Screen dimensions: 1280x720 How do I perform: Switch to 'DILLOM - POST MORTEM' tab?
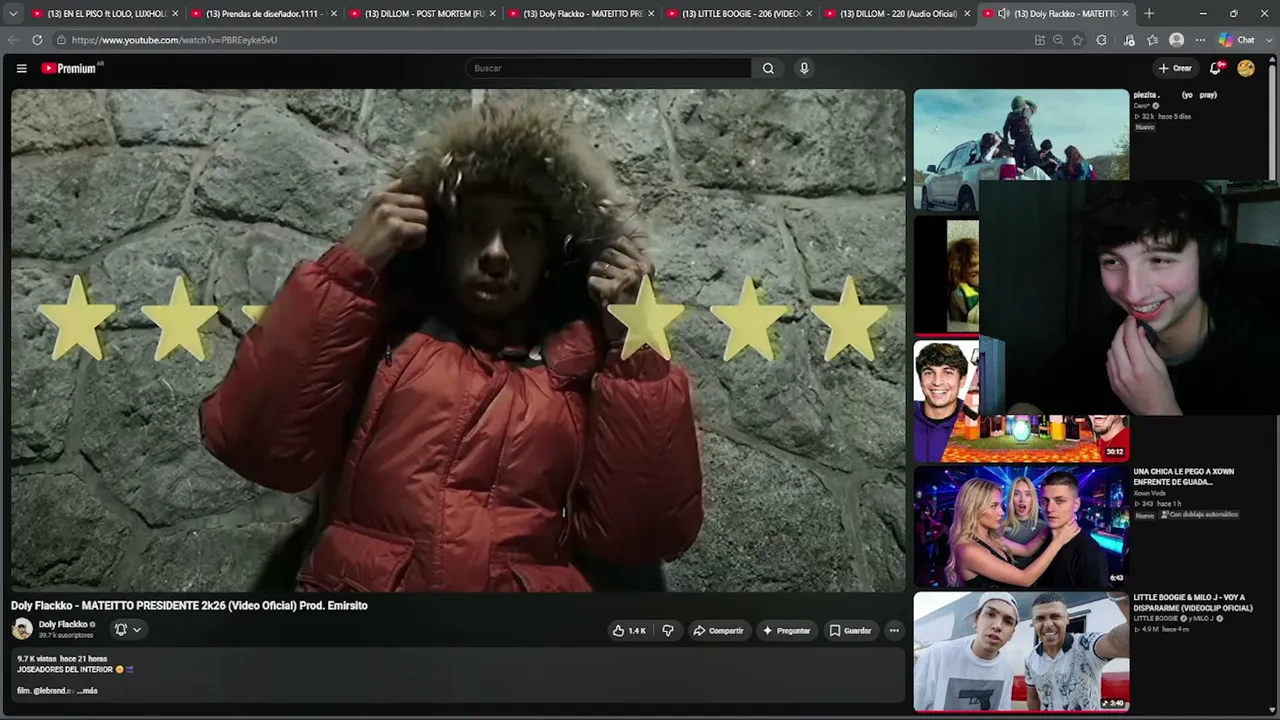coord(421,14)
